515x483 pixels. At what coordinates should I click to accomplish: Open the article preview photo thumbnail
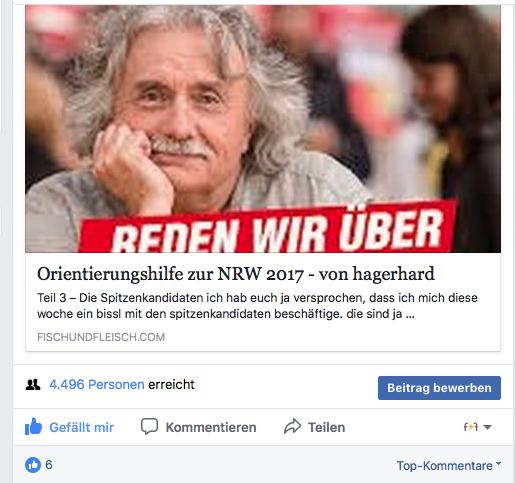263,129
